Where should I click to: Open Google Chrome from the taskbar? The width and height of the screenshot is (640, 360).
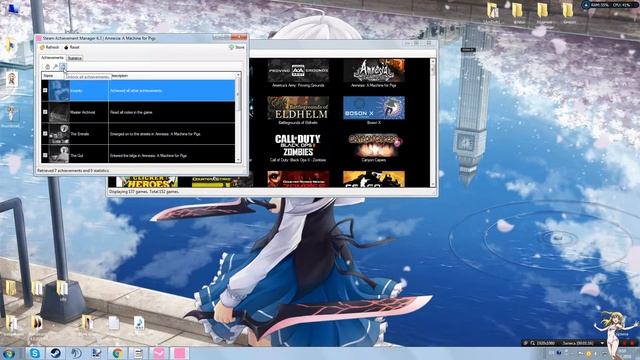pos(118,353)
